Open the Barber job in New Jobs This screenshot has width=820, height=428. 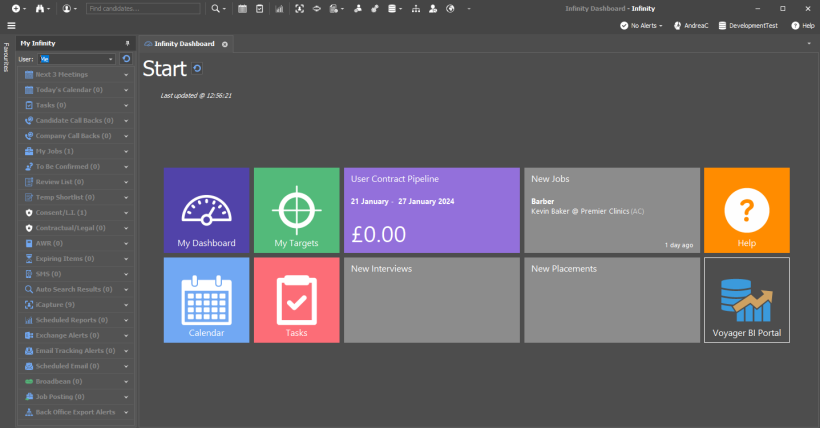pos(542,200)
